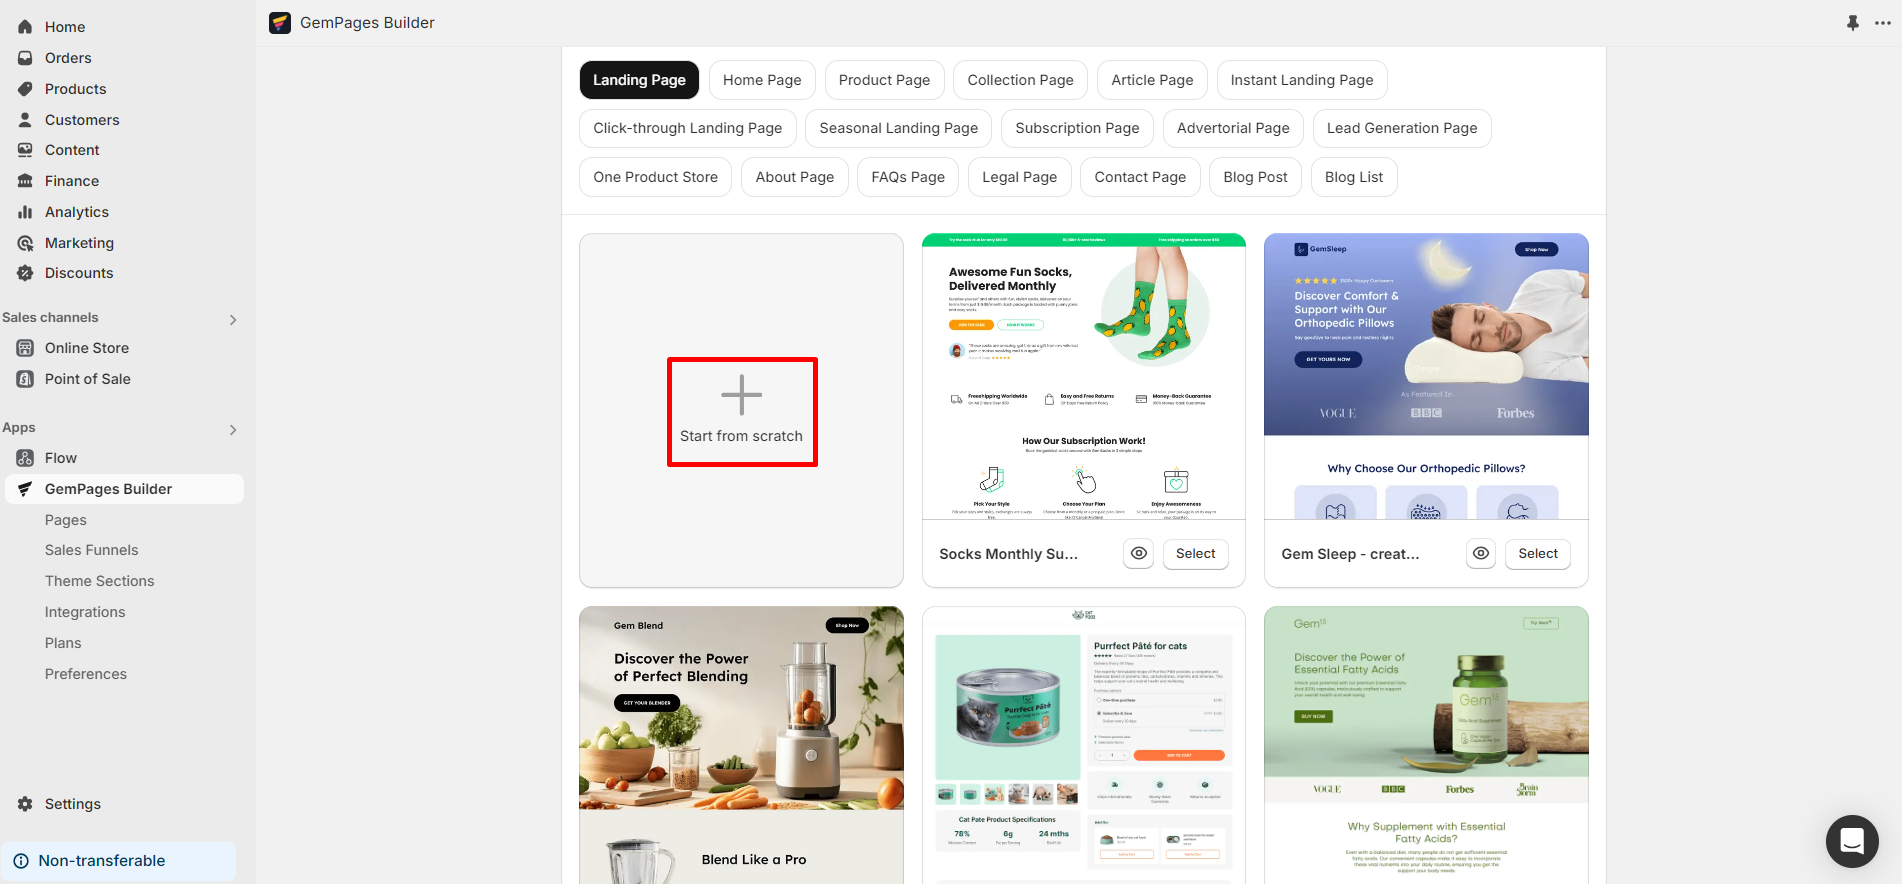Click the Analytics sidebar icon
This screenshot has width=1902, height=884.
(x=25, y=212)
